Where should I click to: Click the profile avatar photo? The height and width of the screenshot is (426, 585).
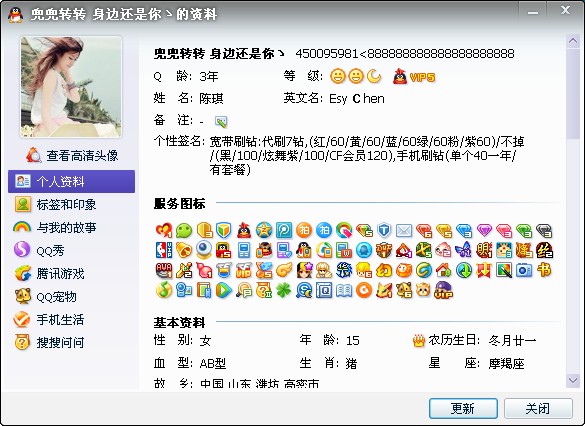[71, 87]
